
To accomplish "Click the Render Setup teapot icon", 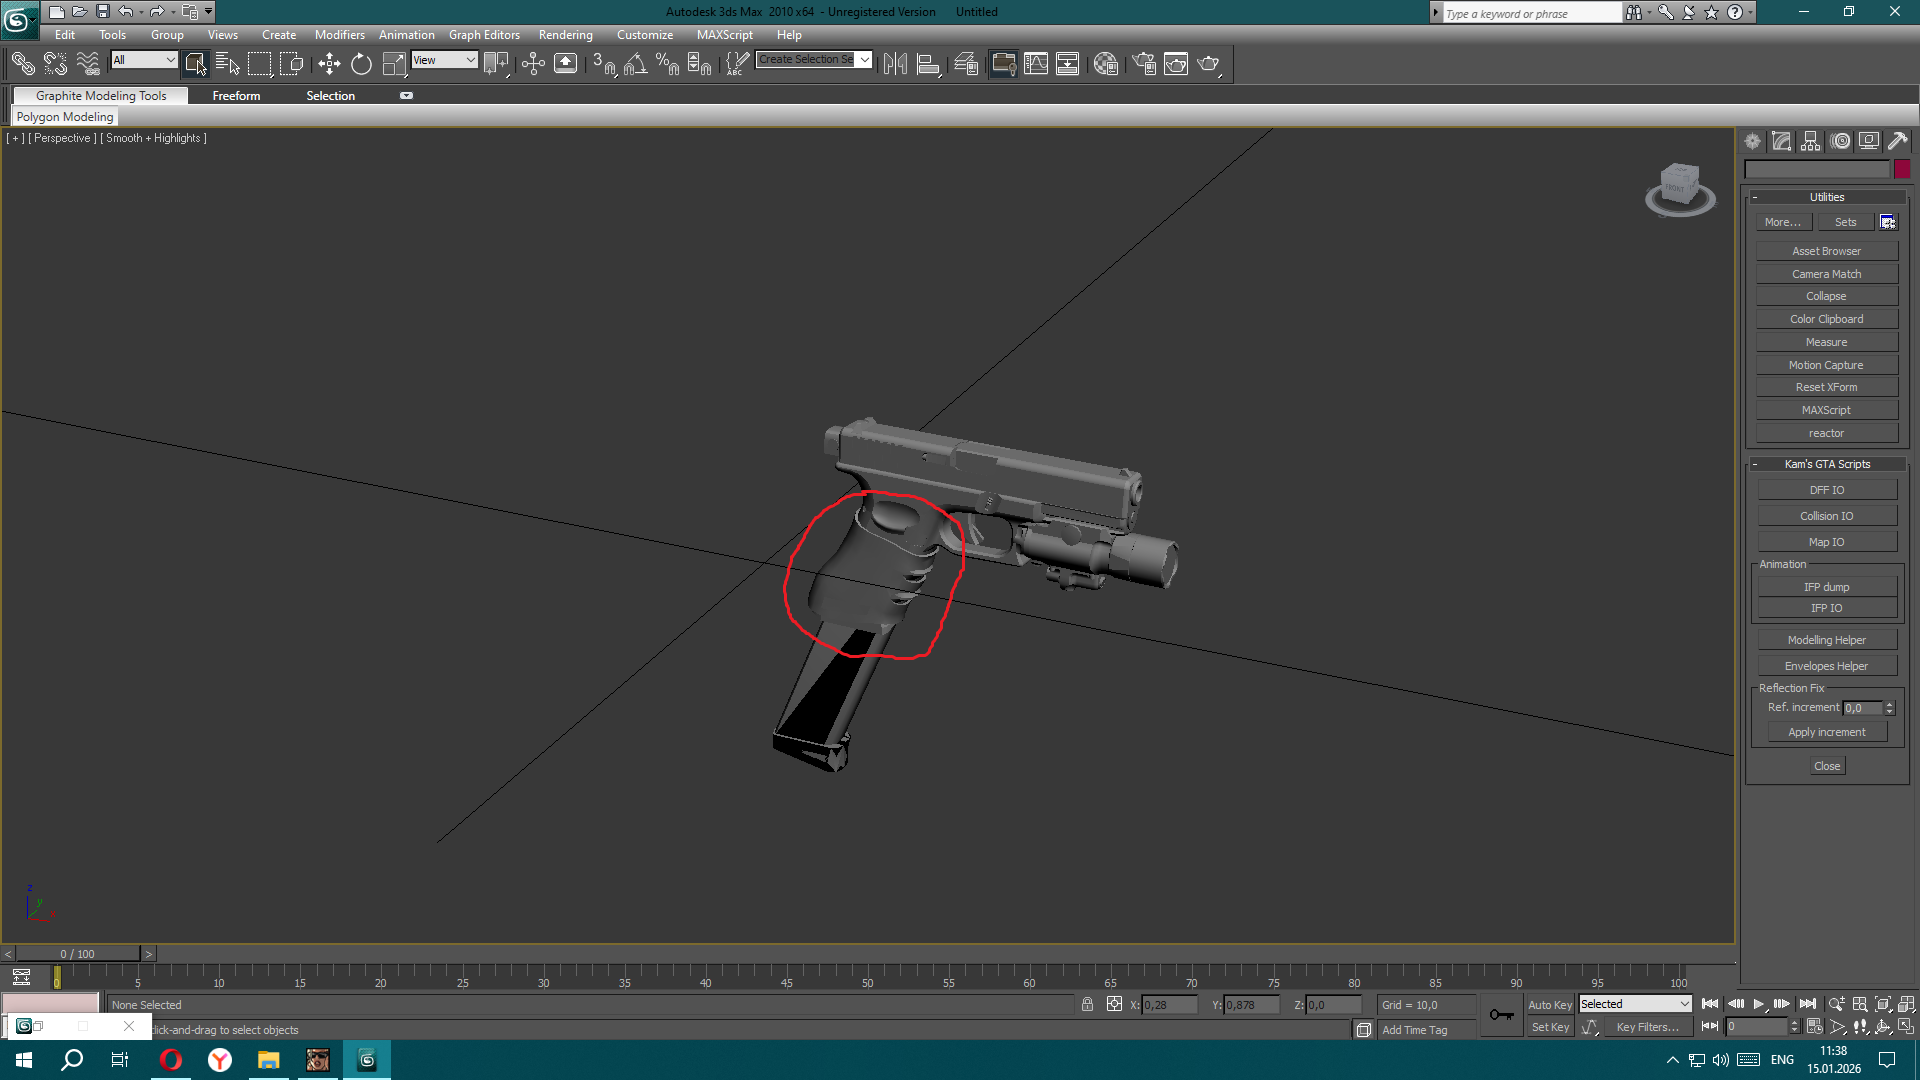I will click(1144, 64).
